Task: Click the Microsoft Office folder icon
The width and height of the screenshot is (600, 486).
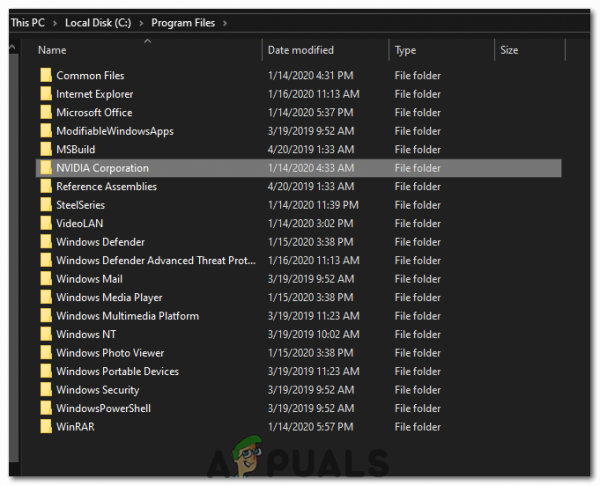Action: coord(46,112)
